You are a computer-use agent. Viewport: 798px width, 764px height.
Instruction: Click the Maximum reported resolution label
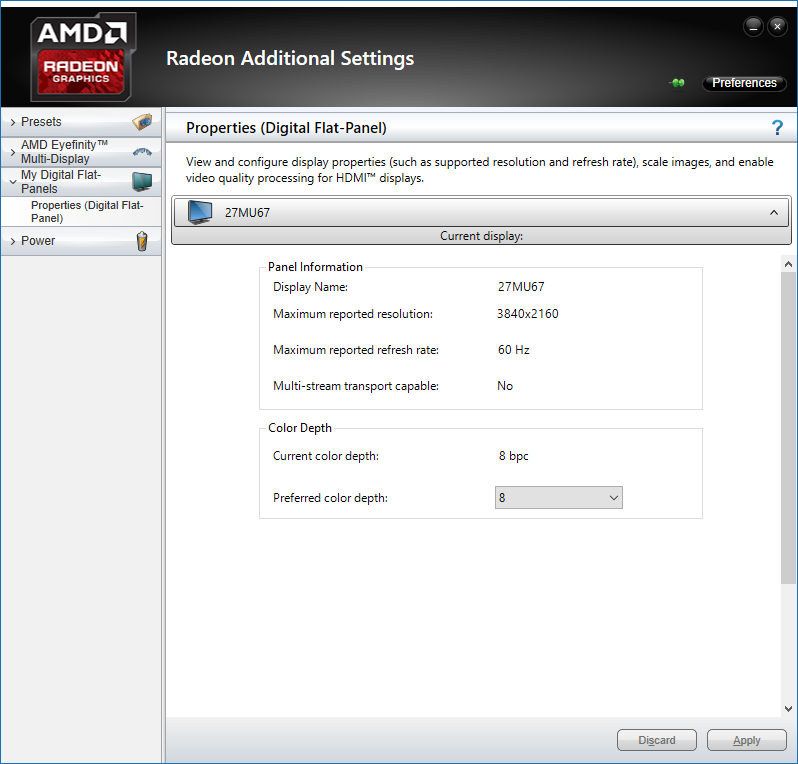tap(353, 314)
